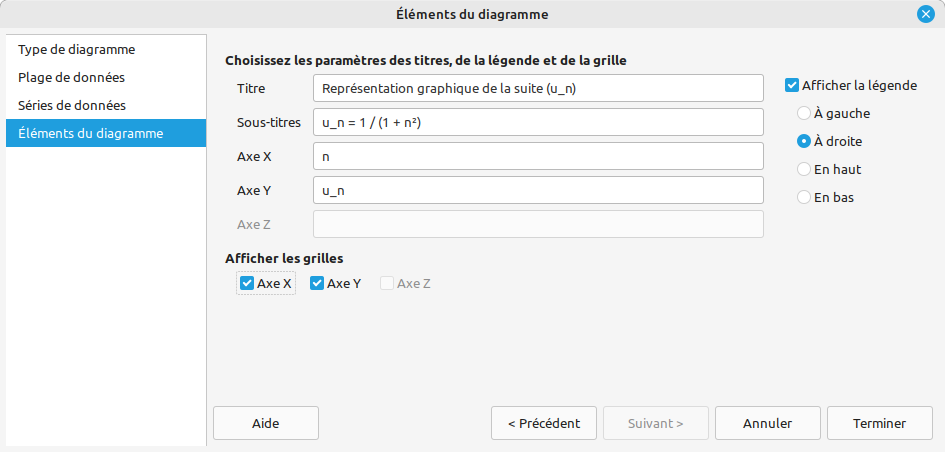Focus the Axe X title field
This screenshot has height=452, width=945.
pyautogui.click(x=538, y=156)
